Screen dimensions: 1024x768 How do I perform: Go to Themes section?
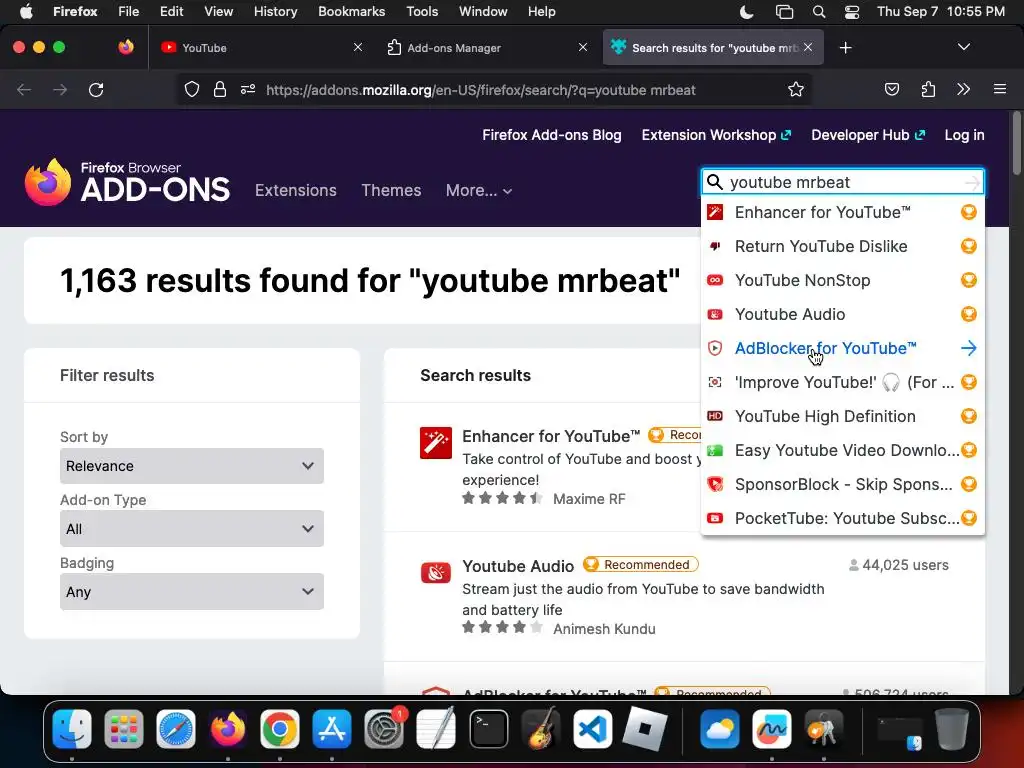click(391, 191)
